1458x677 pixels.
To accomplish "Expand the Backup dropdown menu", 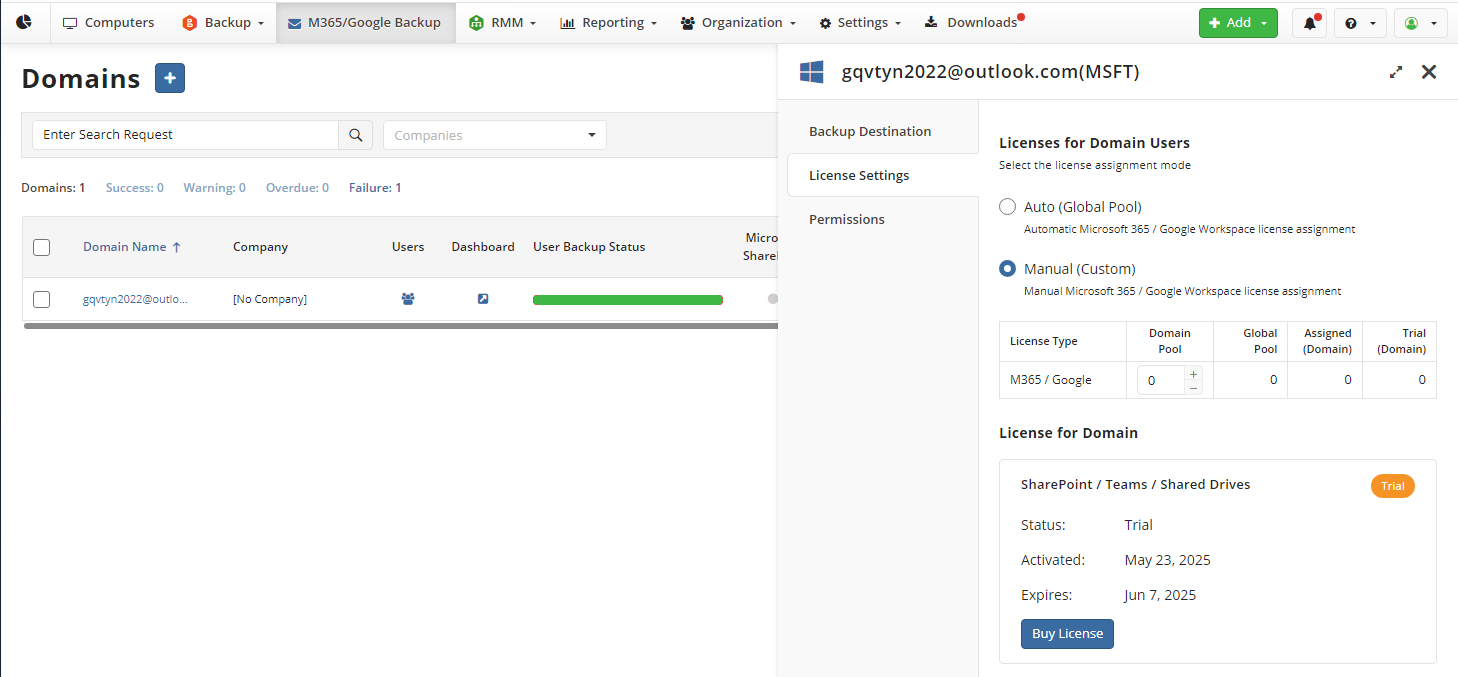I will tap(223, 22).
